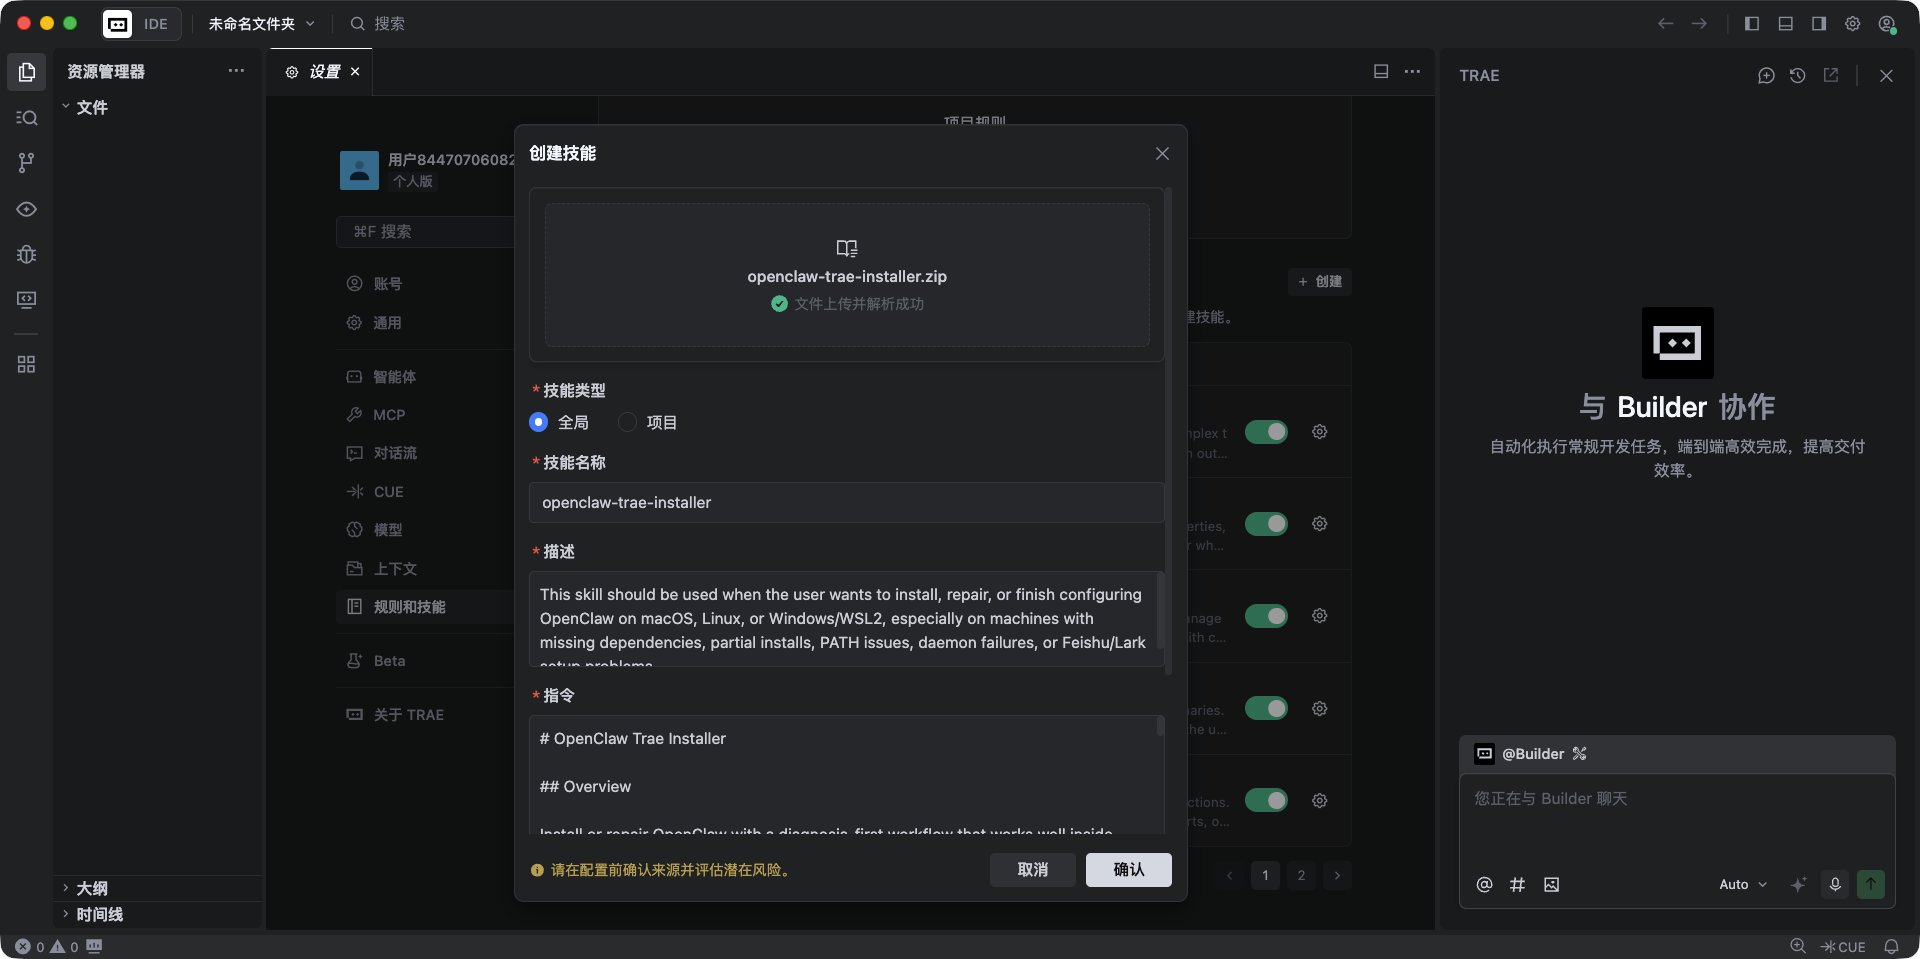Toggle the bottom panel layout icon
The height and width of the screenshot is (959, 1920).
1786,24
